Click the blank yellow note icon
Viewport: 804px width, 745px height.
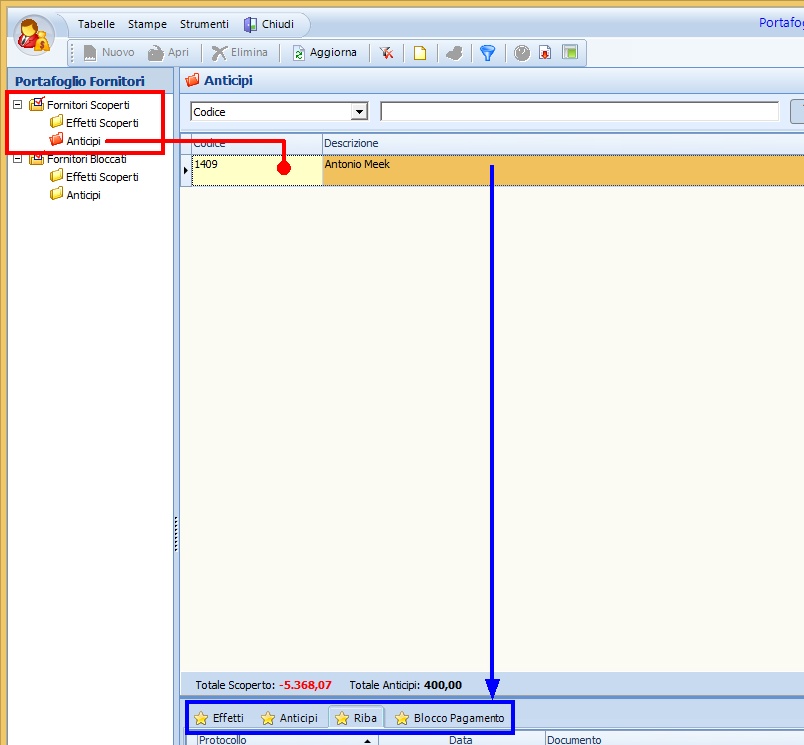420,53
